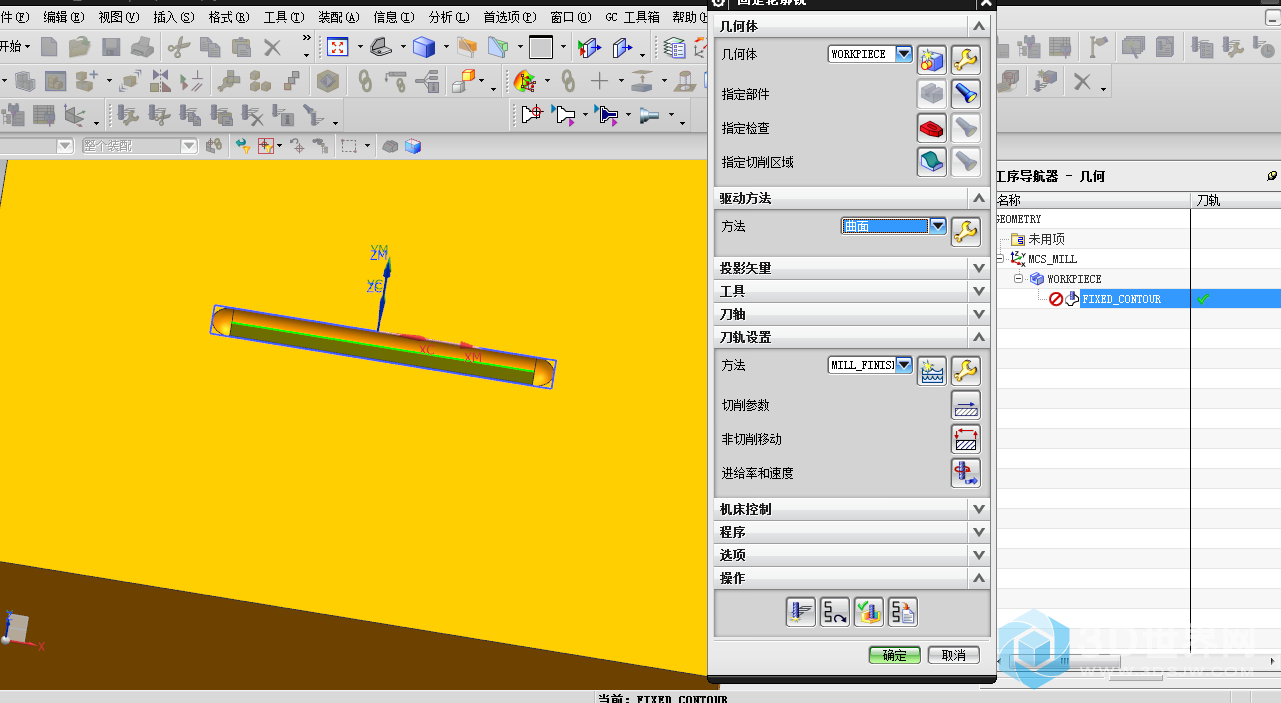Collapse the WORKPIECE tree node

(x=1019, y=279)
